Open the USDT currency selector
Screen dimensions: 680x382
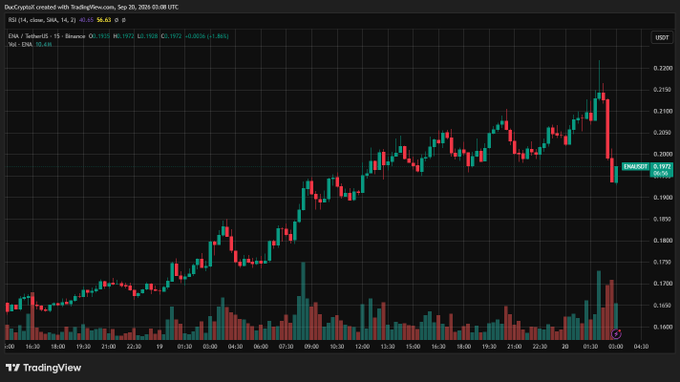pyautogui.click(x=662, y=38)
